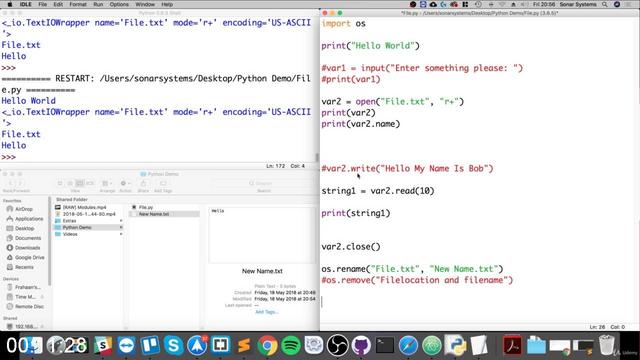Click Finder Share toolbar button
The height and width of the screenshot is (360, 640).
pyautogui.click(x=143, y=184)
